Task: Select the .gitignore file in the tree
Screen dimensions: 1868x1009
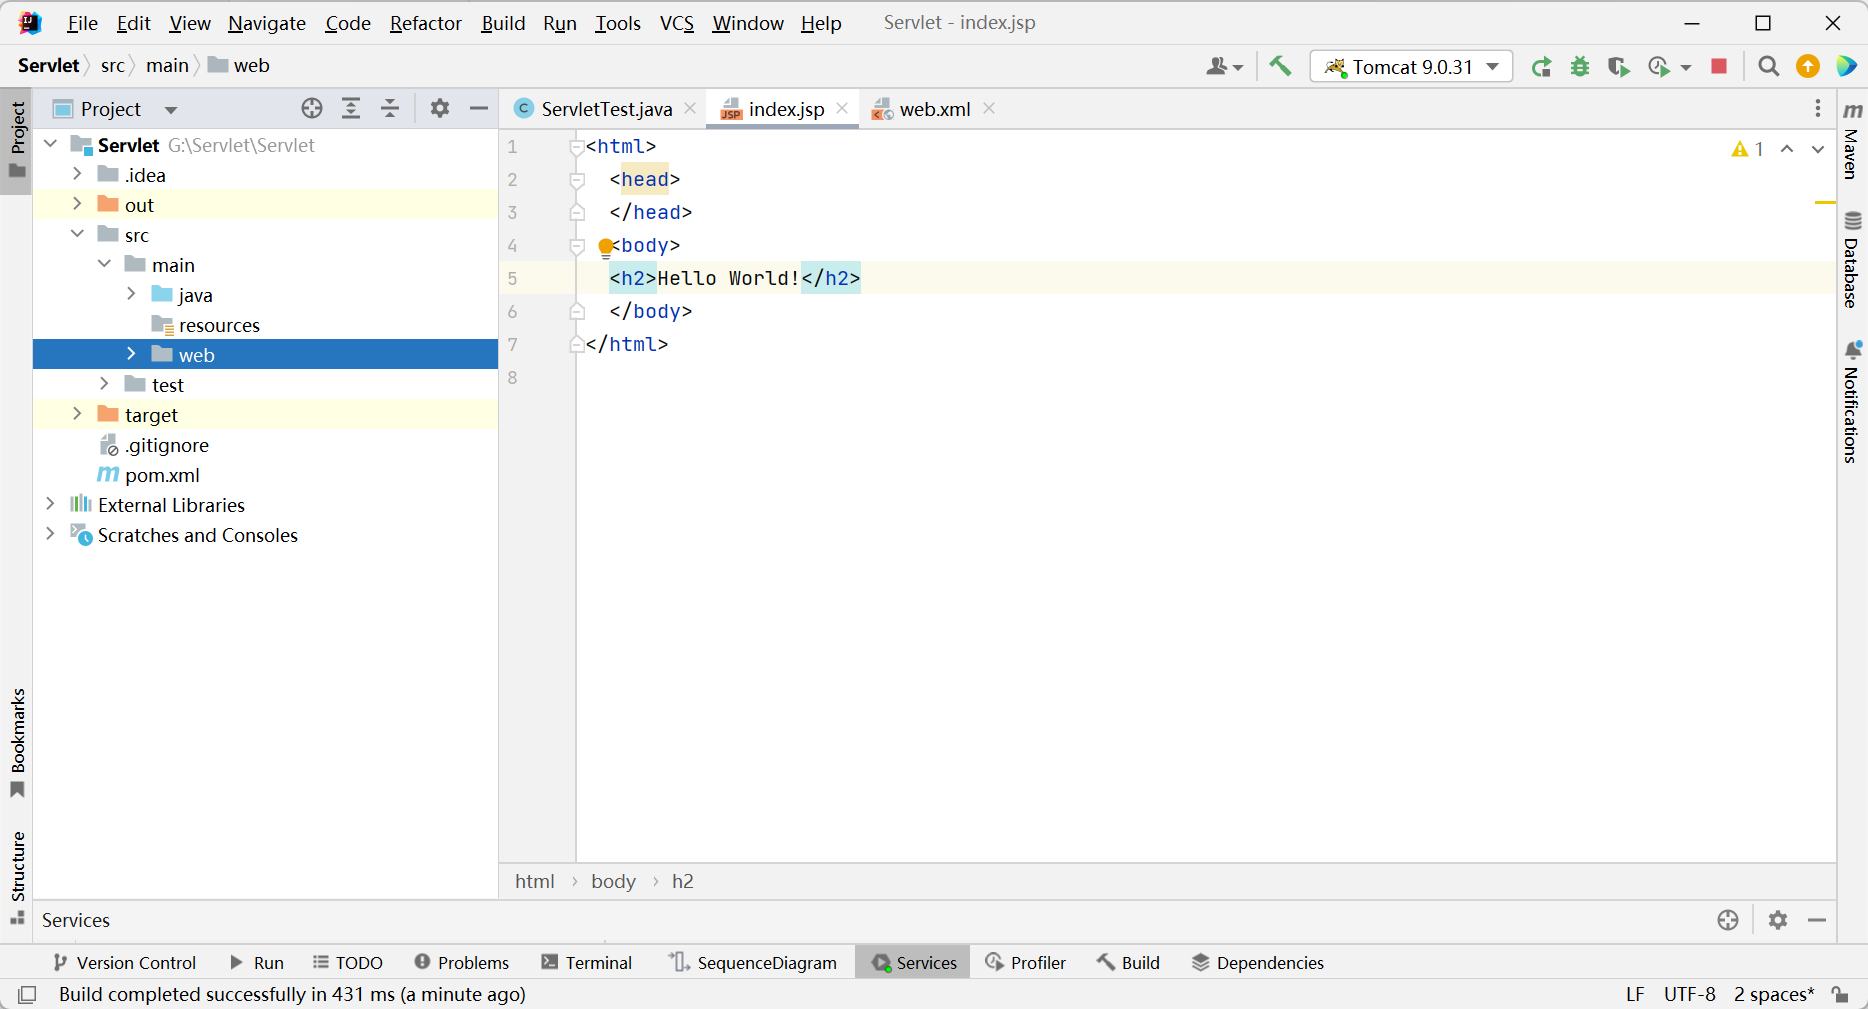Action: pos(167,445)
